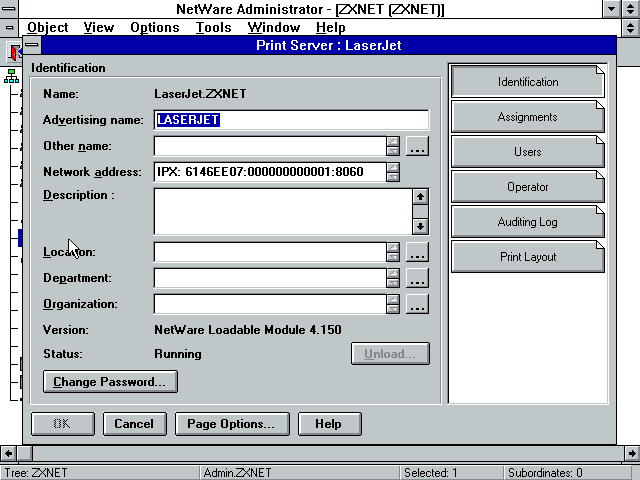Click the Department input field
This screenshot has height=480, width=640.
pyautogui.click(x=270, y=278)
